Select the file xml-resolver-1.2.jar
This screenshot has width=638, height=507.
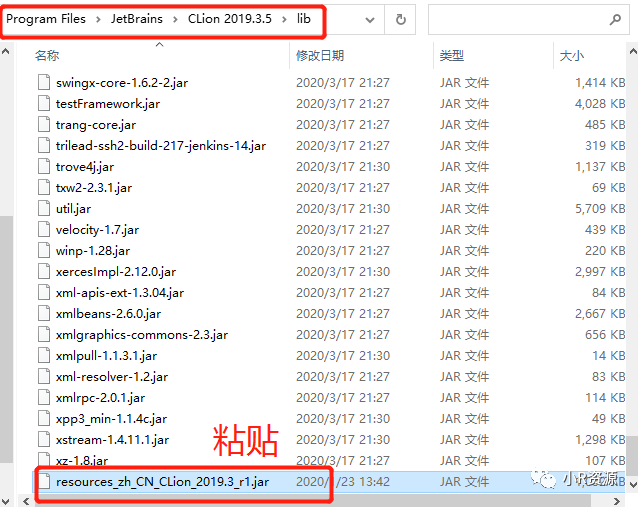pos(111,377)
